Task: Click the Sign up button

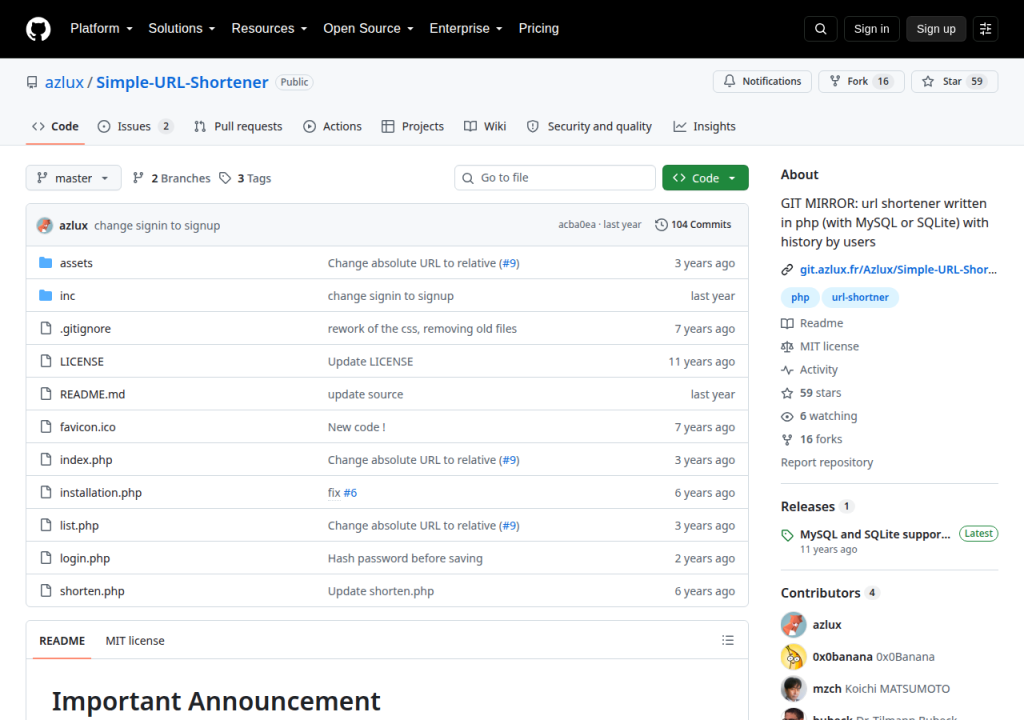Action: coord(936,29)
